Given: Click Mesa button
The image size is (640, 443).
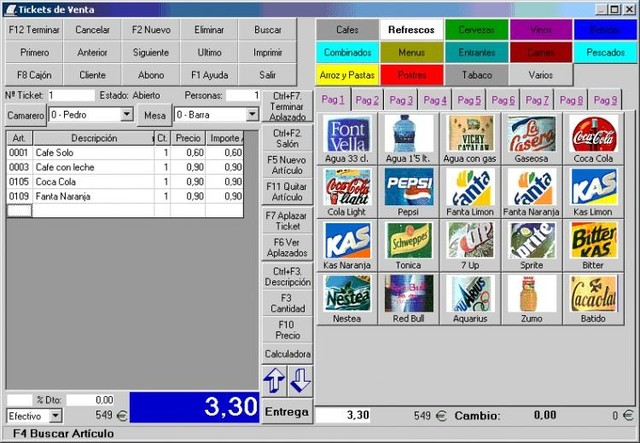Looking at the screenshot, I should pyautogui.click(x=155, y=115).
